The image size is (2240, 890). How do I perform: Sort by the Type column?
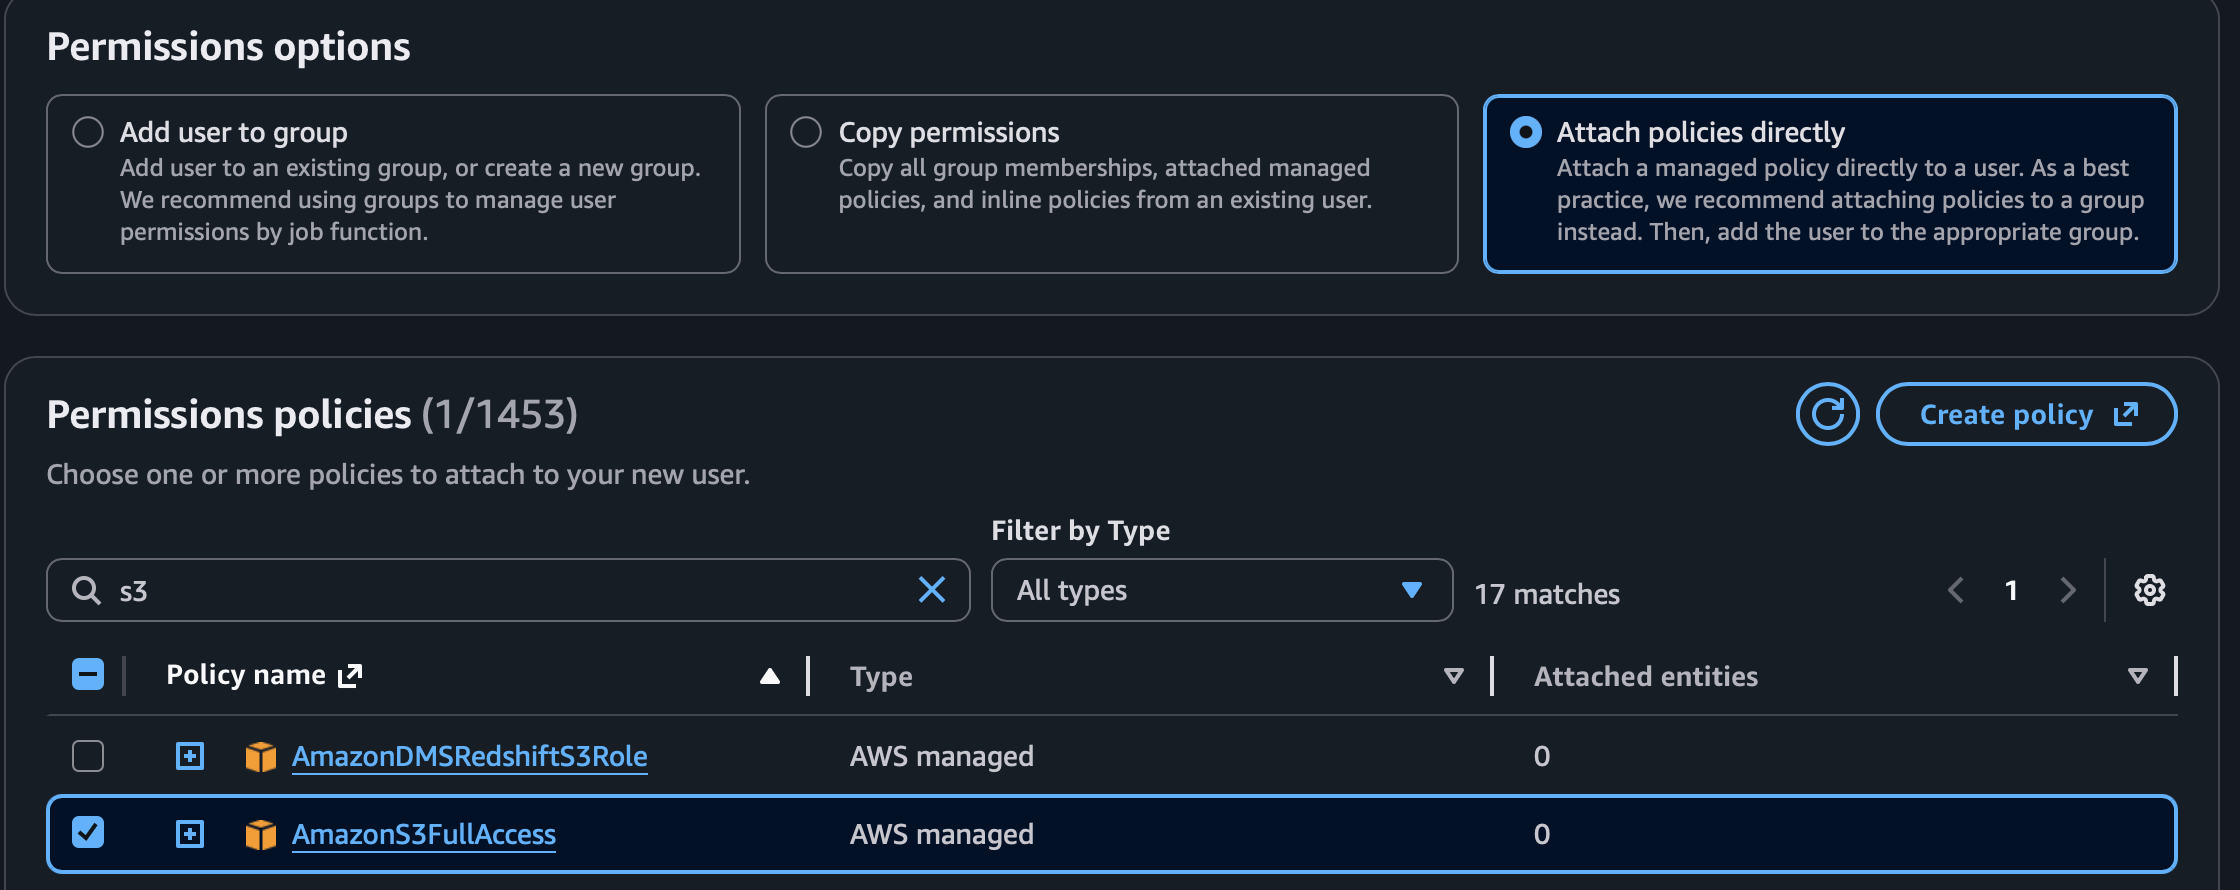tap(1453, 677)
